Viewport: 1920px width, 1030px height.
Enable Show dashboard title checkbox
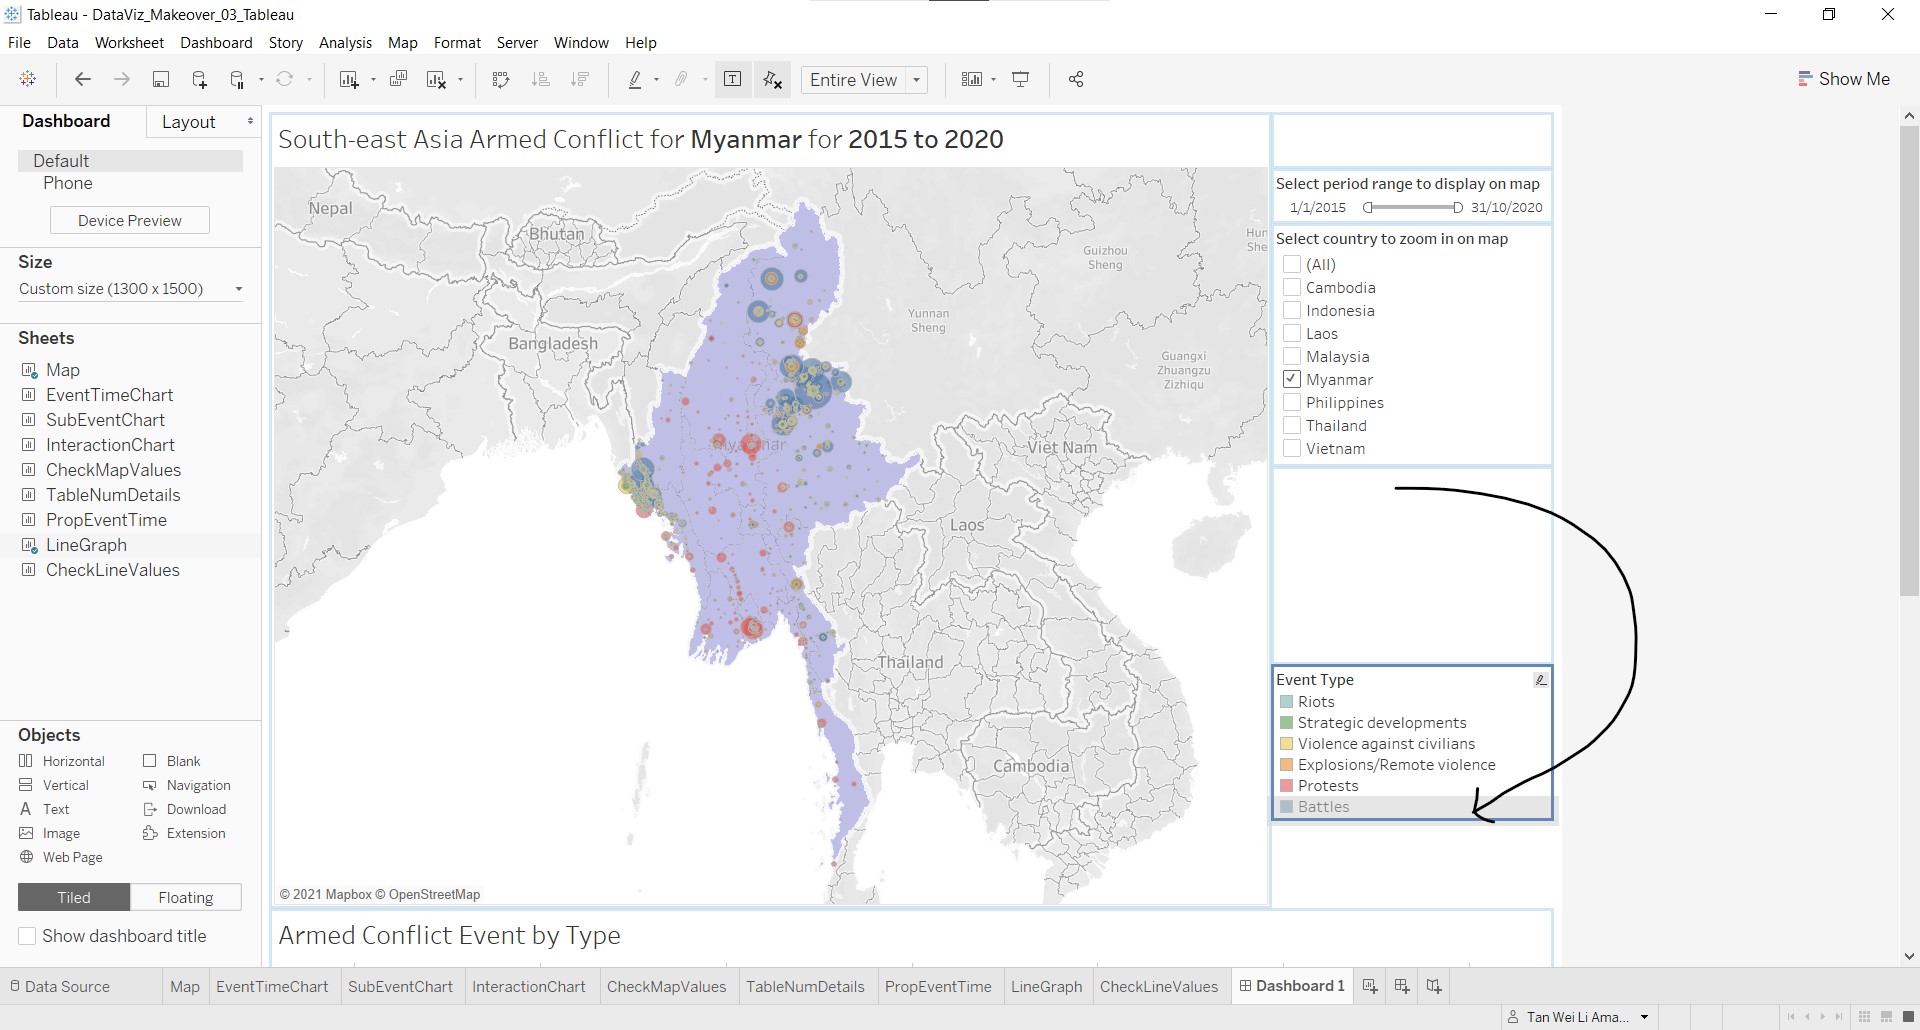[x=28, y=936]
